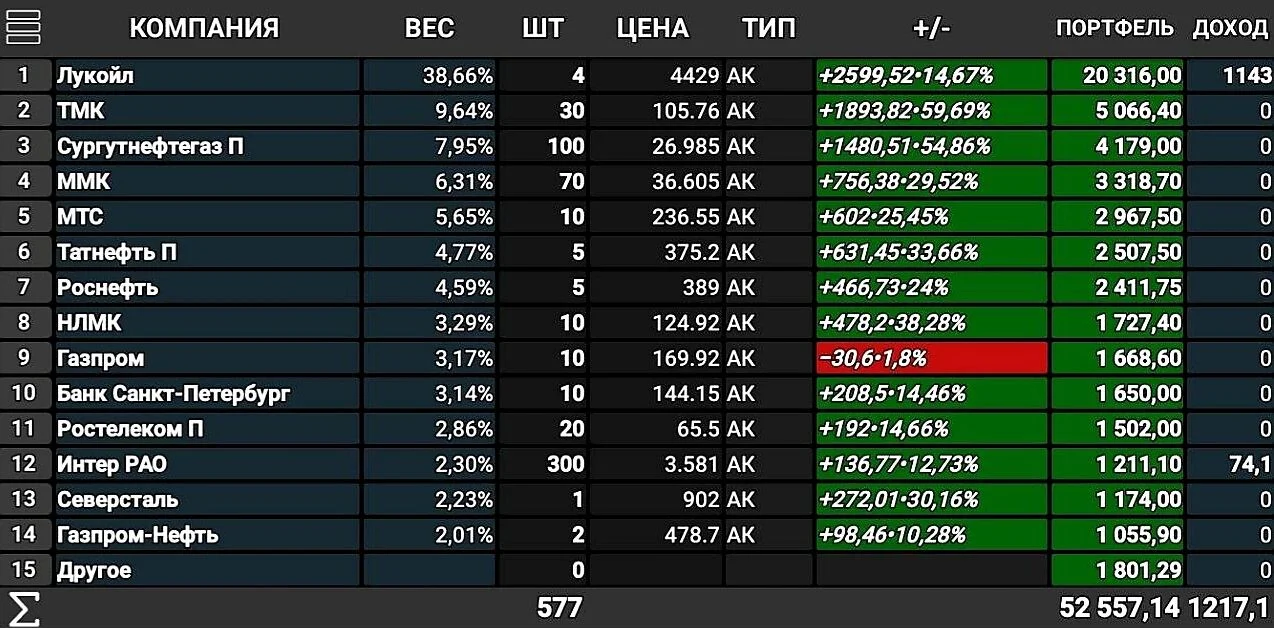
Task: Sort by КОМПАНИЯ column header
Action: [204, 28]
